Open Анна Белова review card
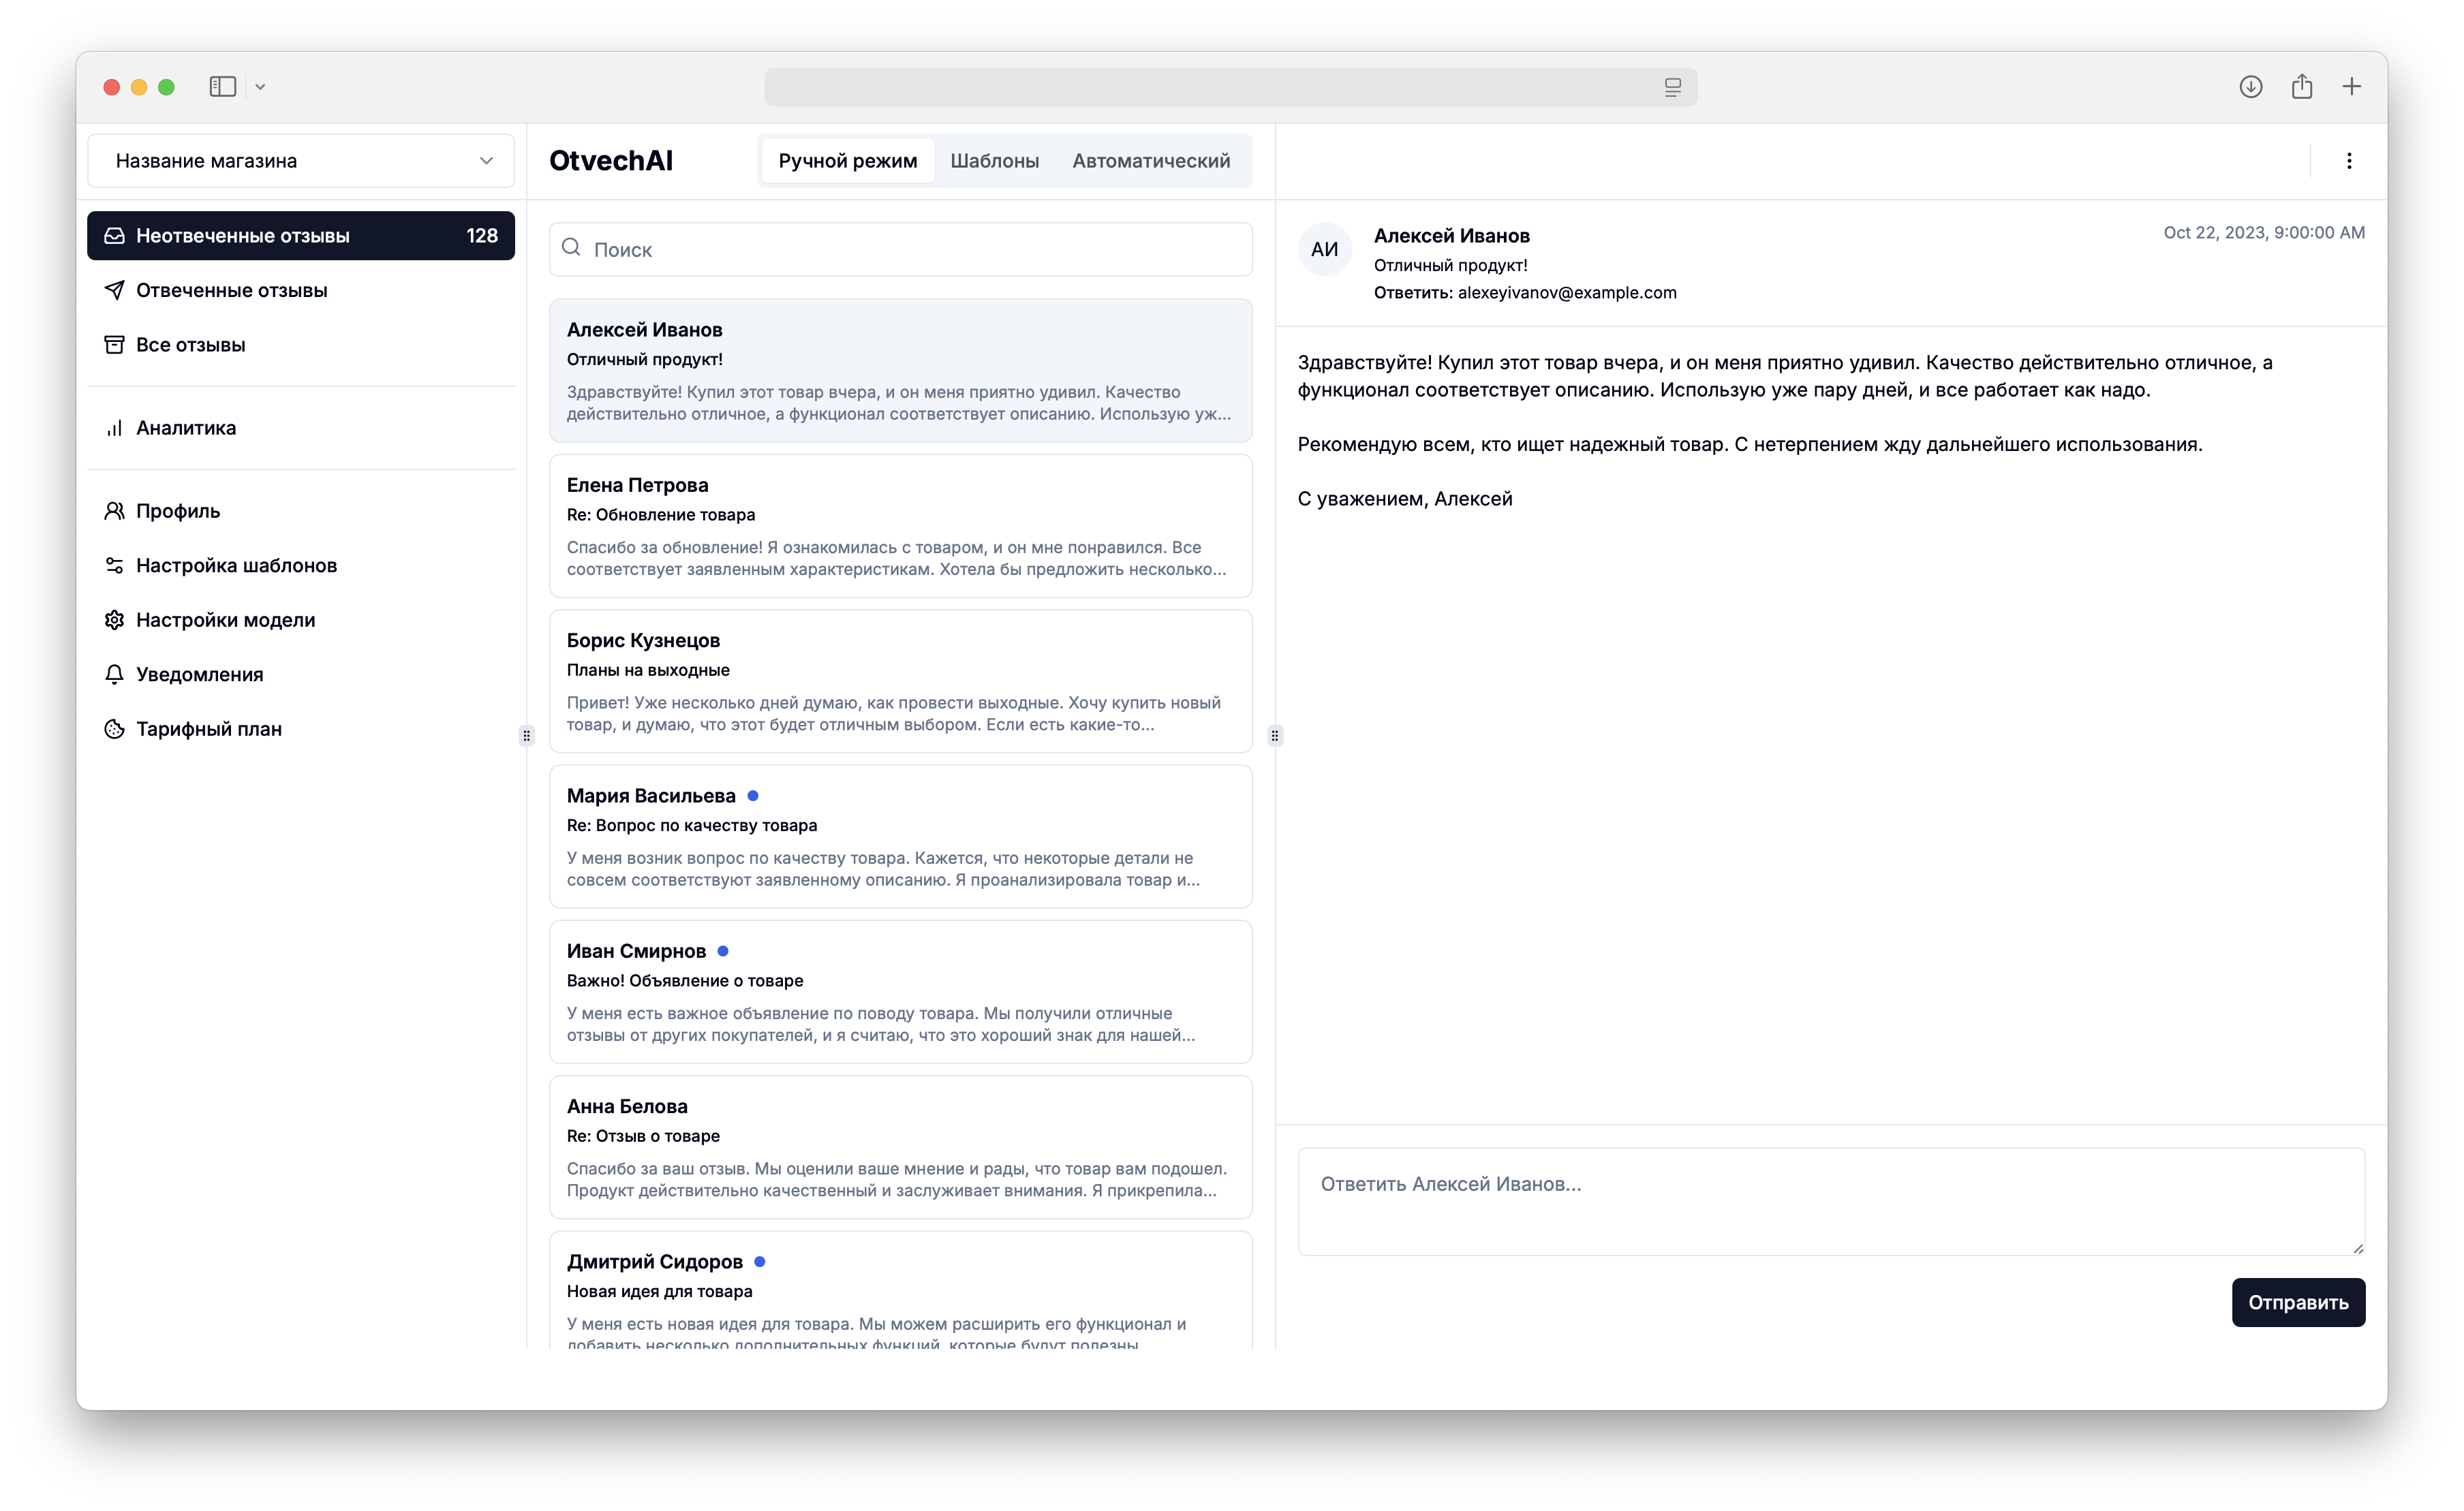This screenshot has height=1511, width=2464. click(x=901, y=1147)
